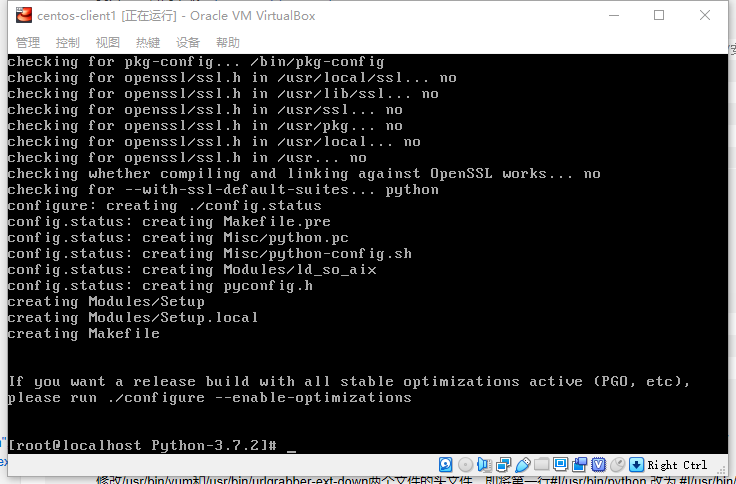Click the optical disc status icon
The width and height of the screenshot is (736, 484).
pos(465,465)
